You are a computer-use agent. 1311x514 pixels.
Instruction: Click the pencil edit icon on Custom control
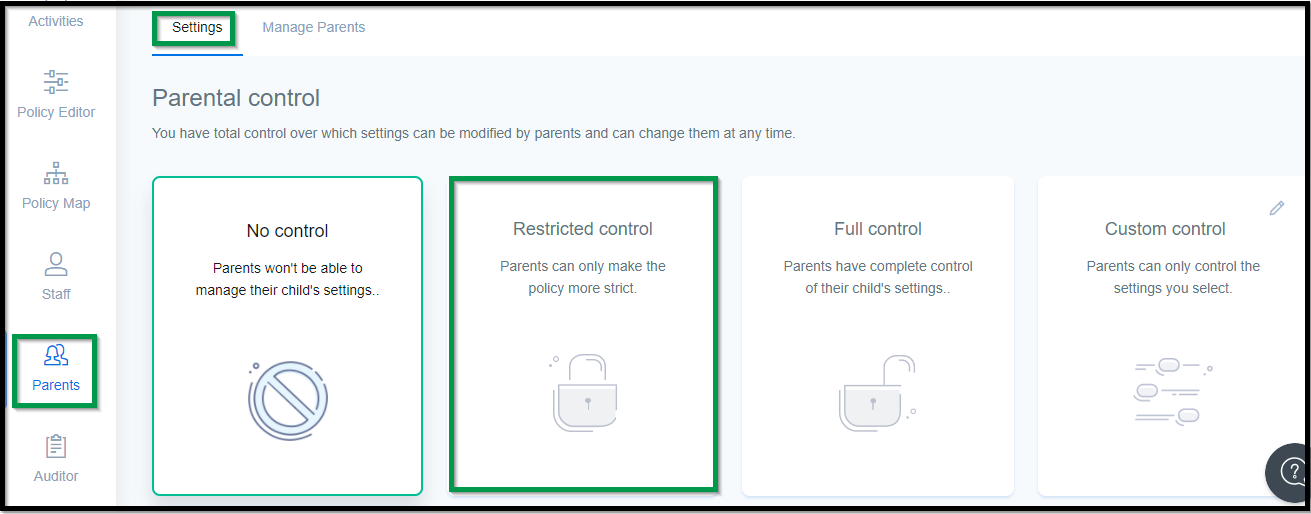pos(1276,208)
